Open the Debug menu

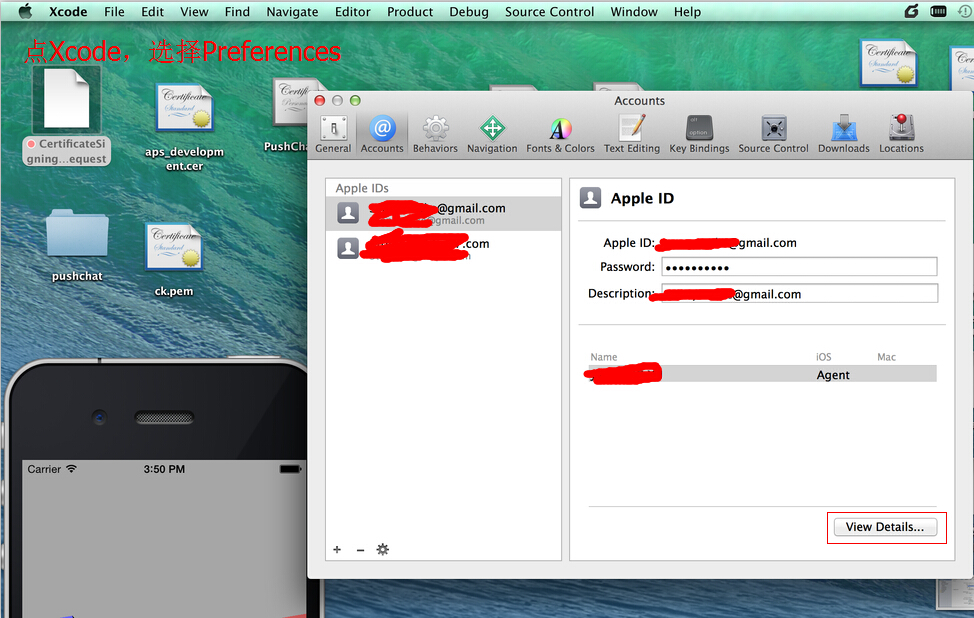(x=469, y=12)
